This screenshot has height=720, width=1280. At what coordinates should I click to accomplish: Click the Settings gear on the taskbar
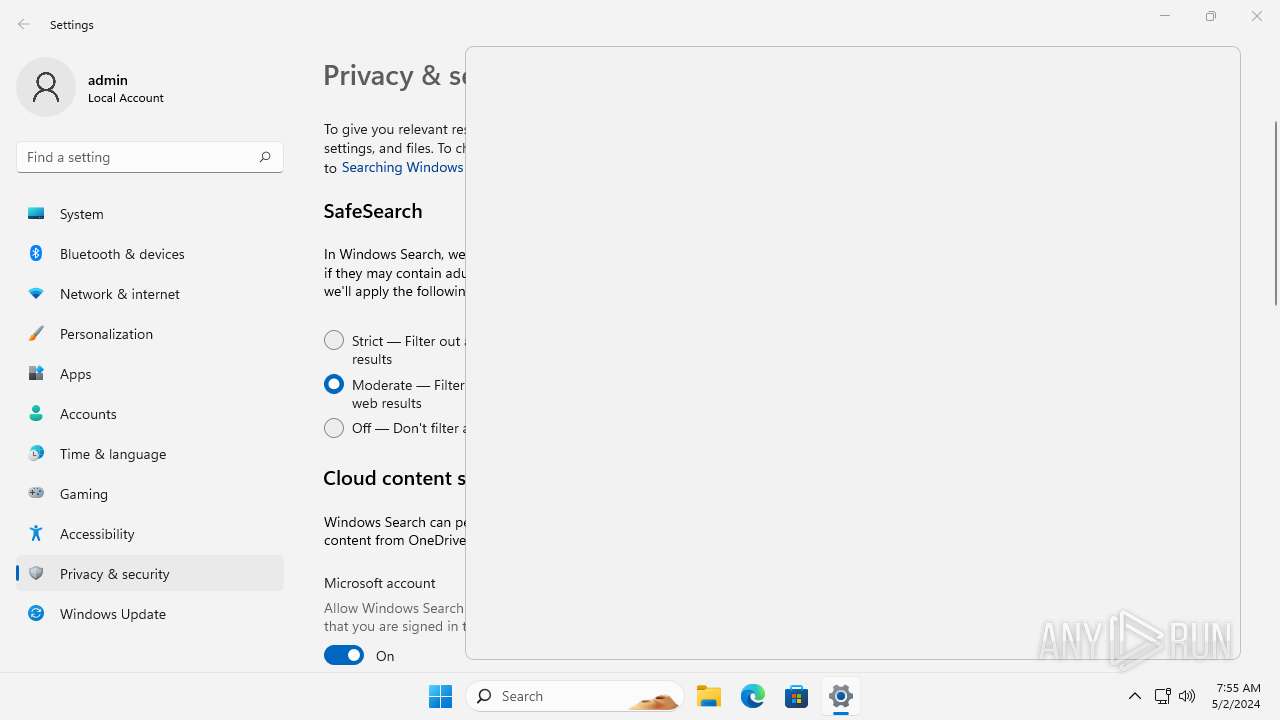[x=841, y=696]
